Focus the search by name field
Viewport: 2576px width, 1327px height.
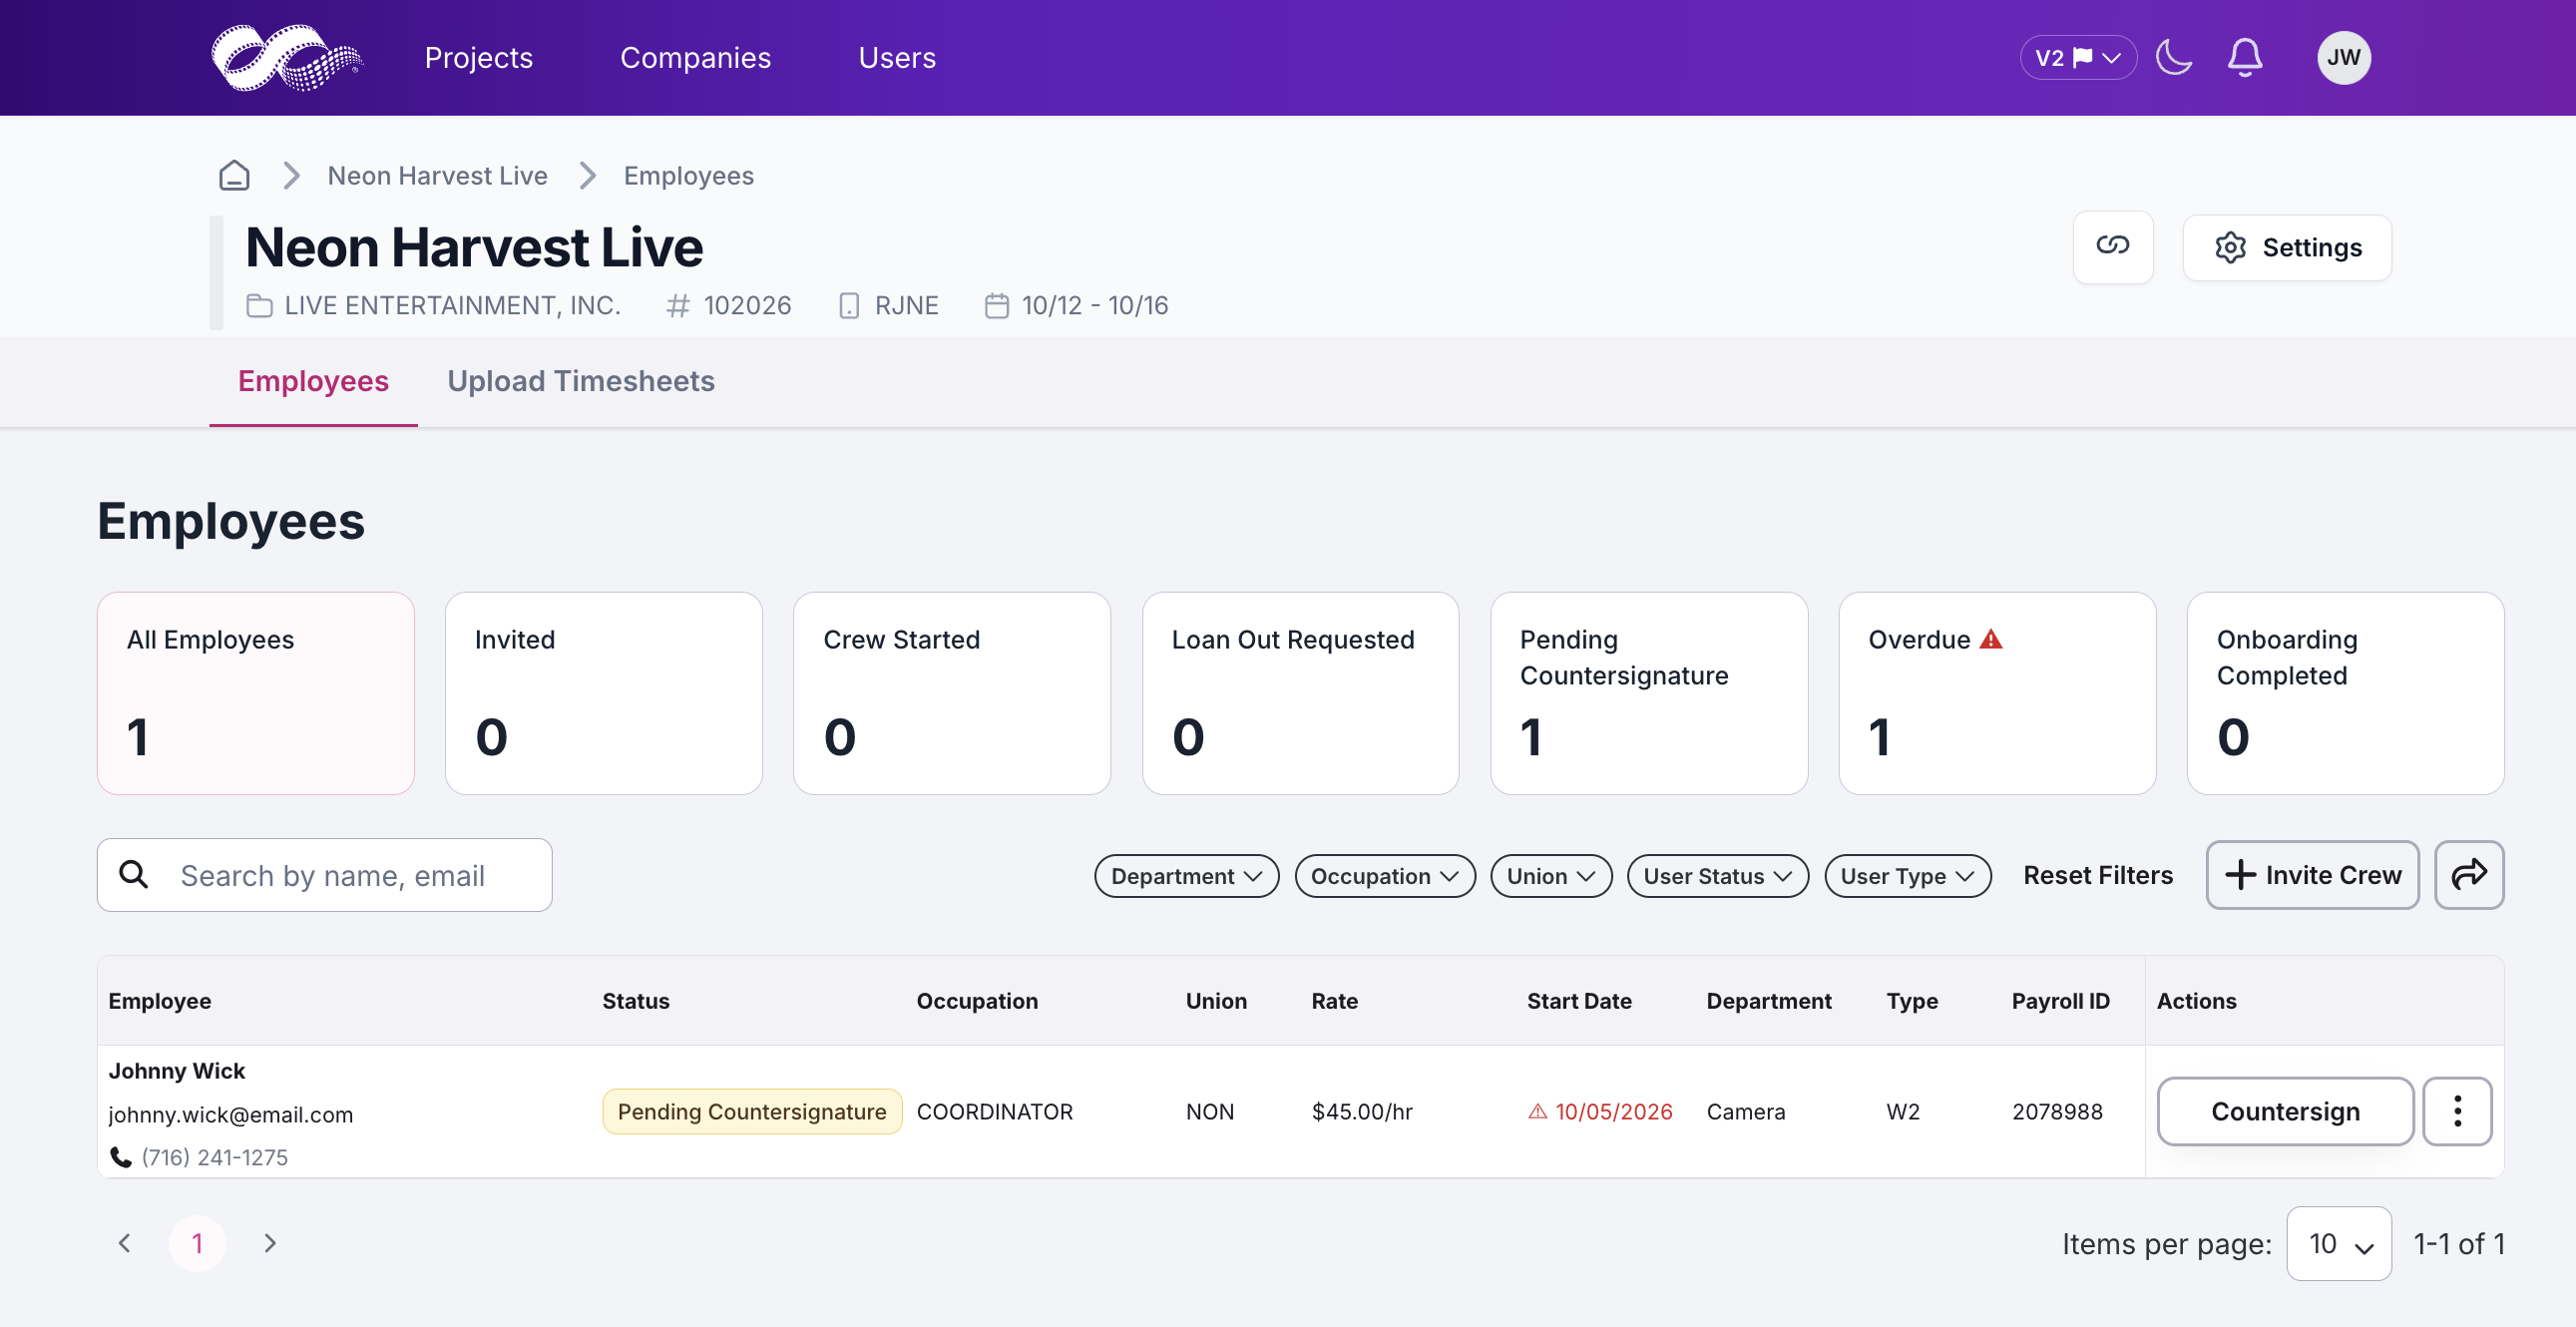324,875
